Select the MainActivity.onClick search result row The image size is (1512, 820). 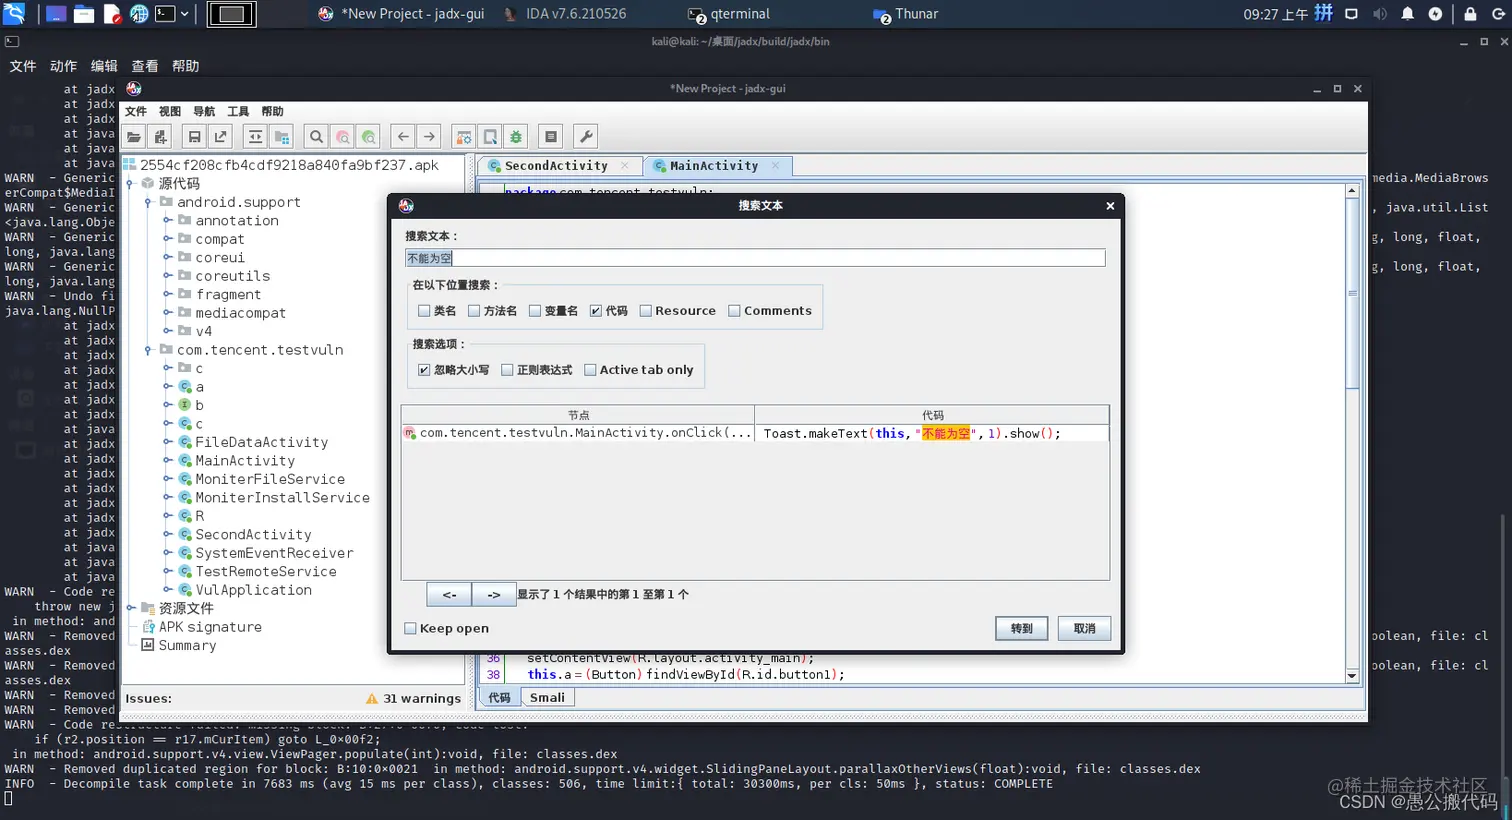755,433
